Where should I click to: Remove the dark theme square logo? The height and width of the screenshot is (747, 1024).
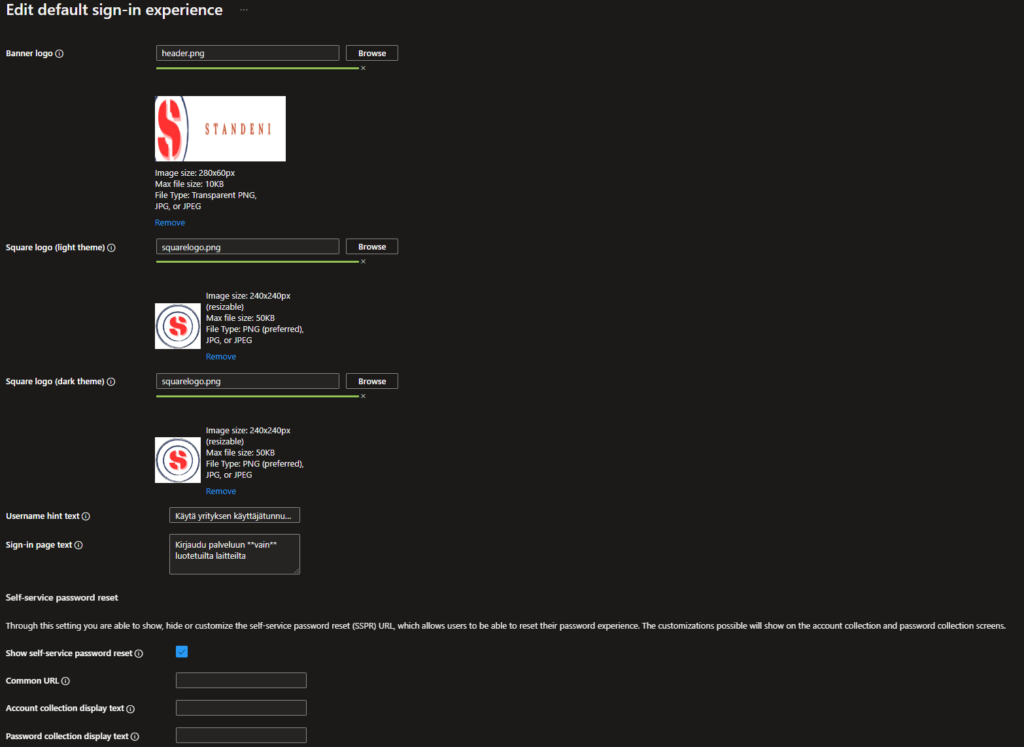tap(221, 491)
